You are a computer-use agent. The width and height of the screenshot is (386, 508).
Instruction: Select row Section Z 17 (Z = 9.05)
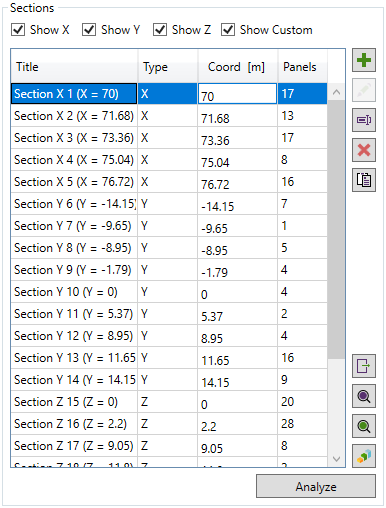coord(169,446)
